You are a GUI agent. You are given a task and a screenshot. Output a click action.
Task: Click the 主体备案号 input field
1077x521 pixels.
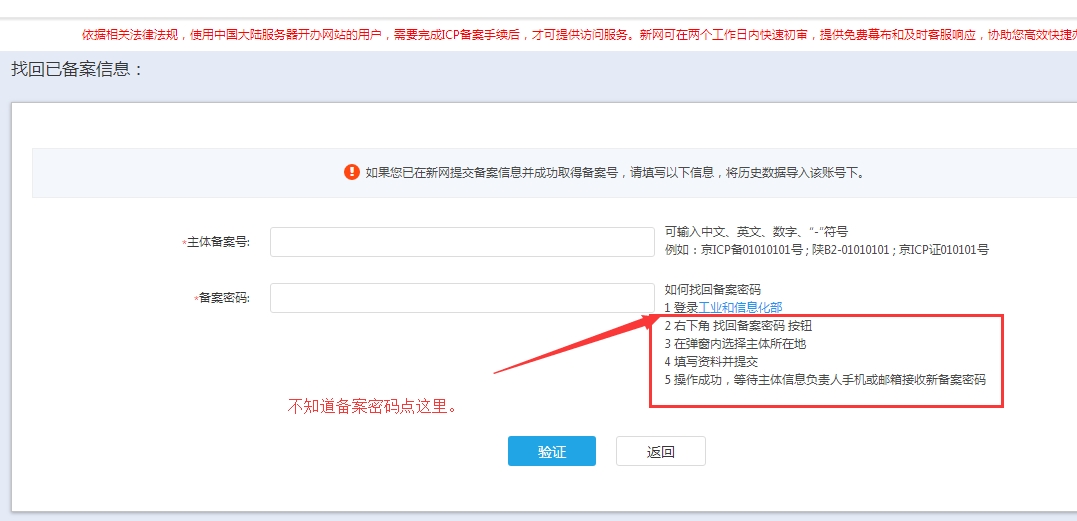460,242
